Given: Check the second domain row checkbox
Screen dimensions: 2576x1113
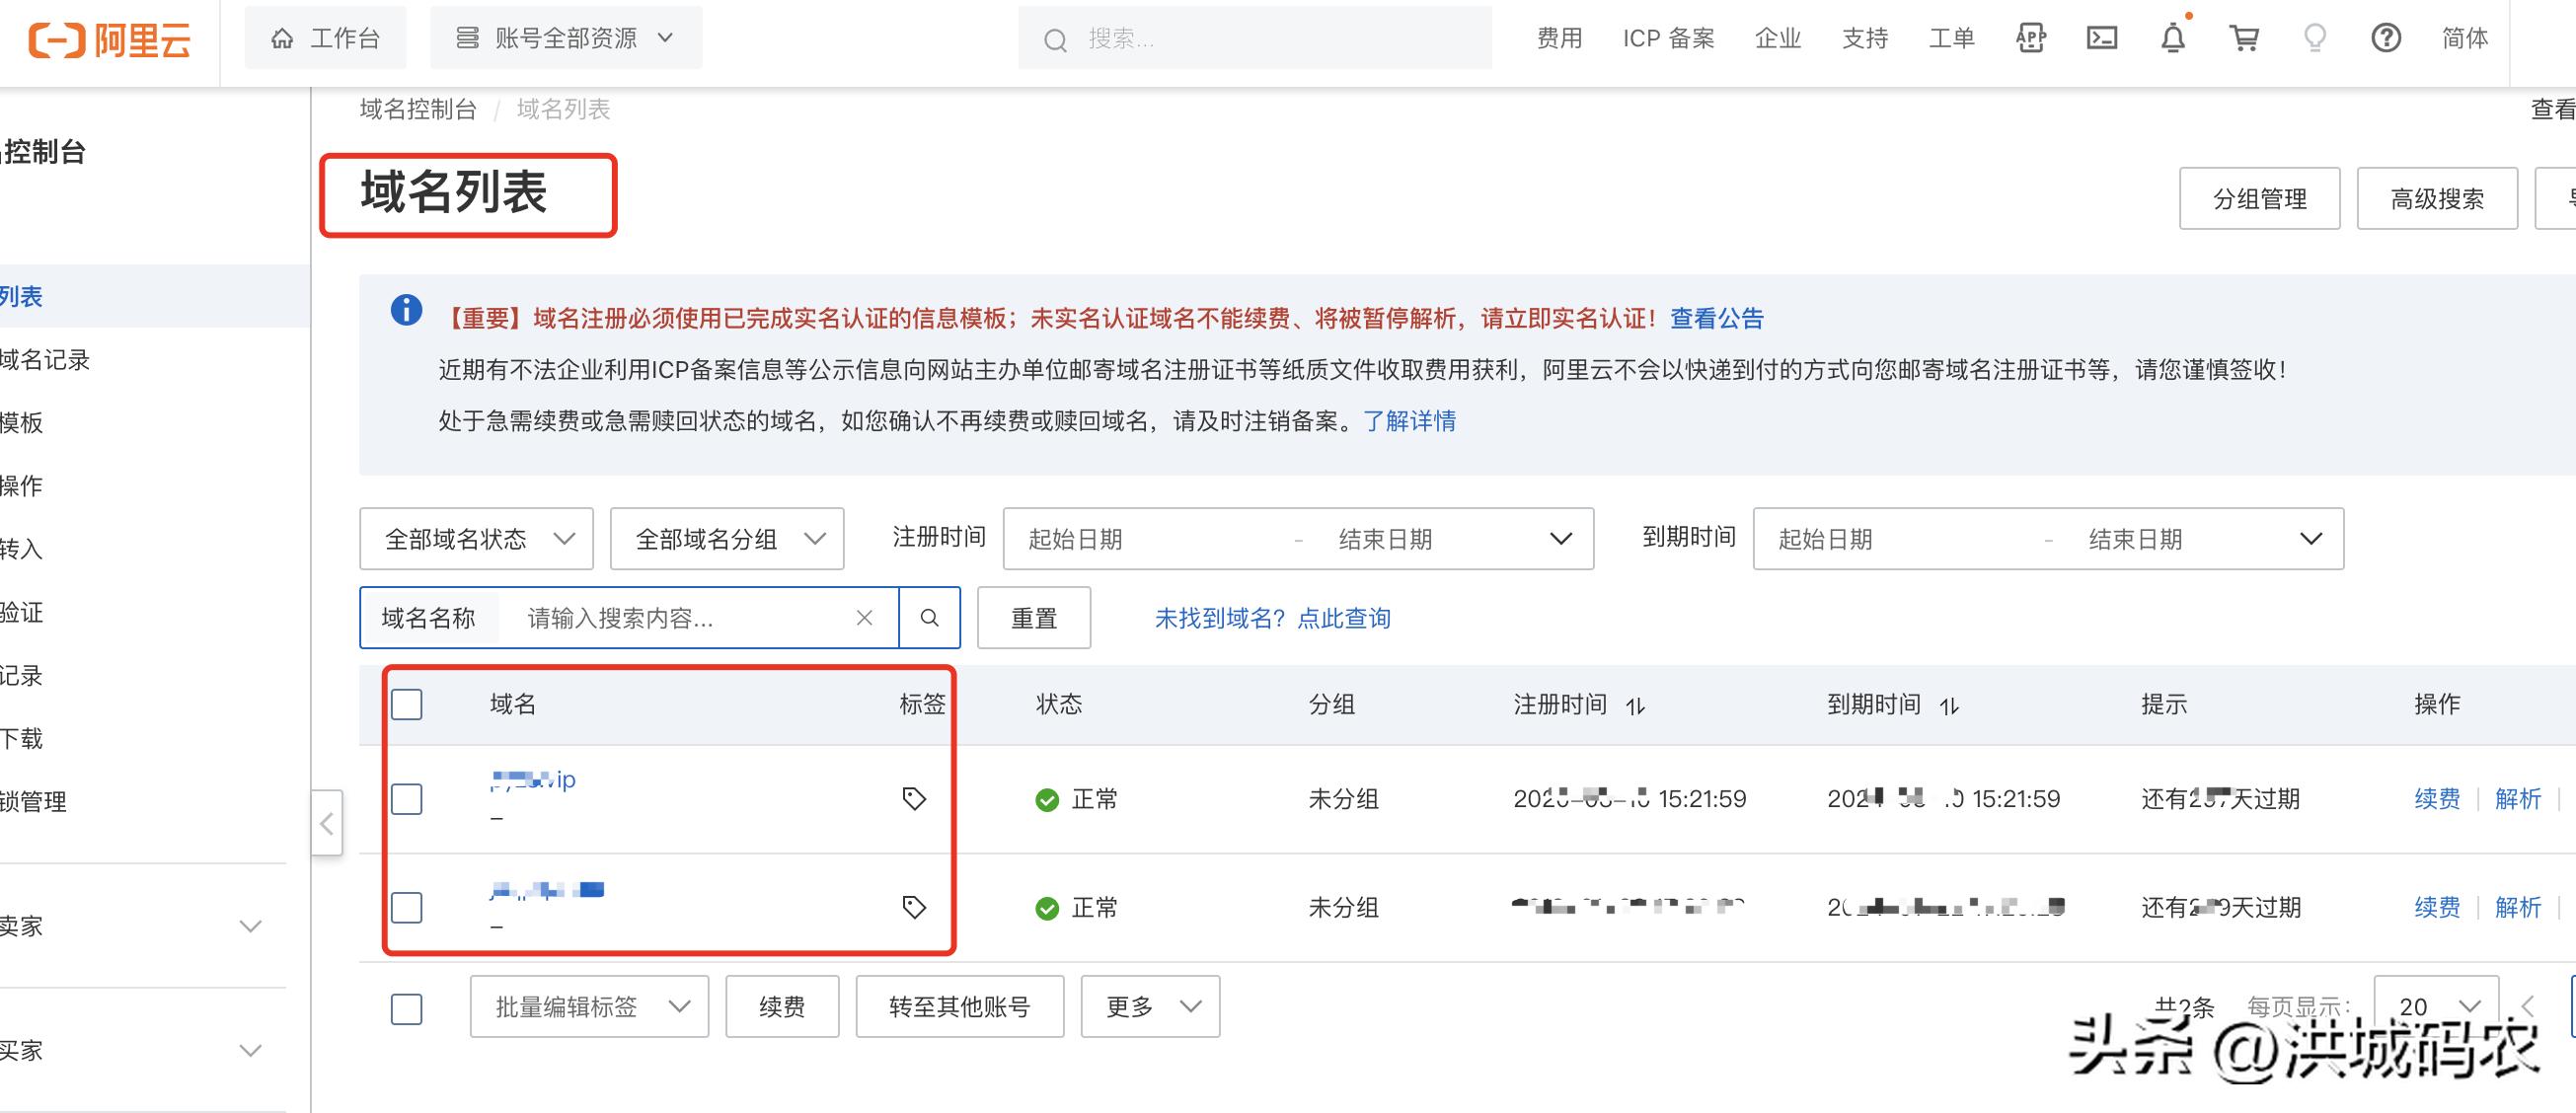Looking at the screenshot, I should (x=406, y=908).
